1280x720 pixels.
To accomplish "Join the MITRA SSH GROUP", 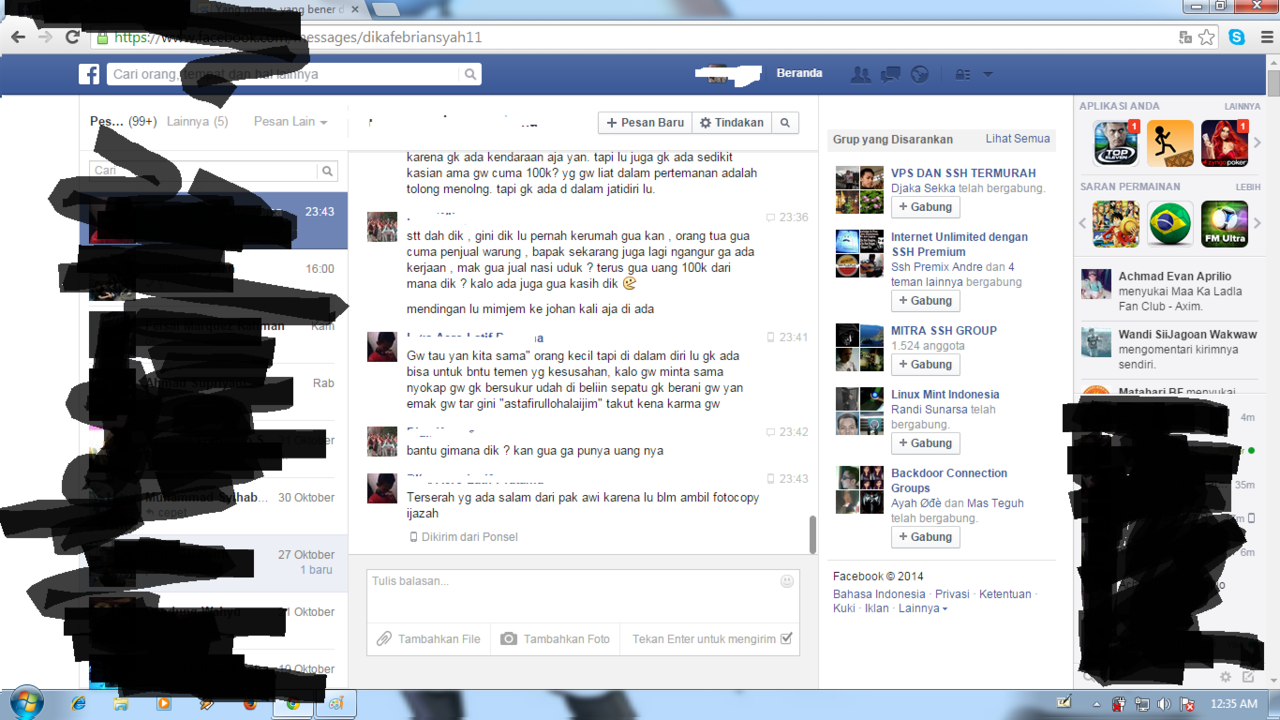I will pyautogui.click(x=925, y=365).
